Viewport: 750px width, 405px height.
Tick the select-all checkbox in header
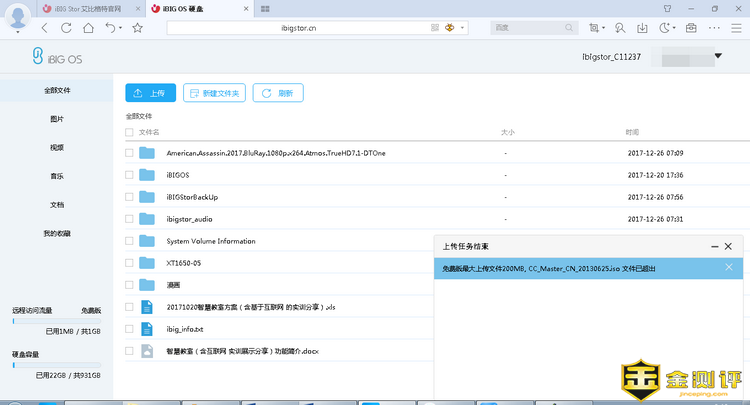click(129, 132)
